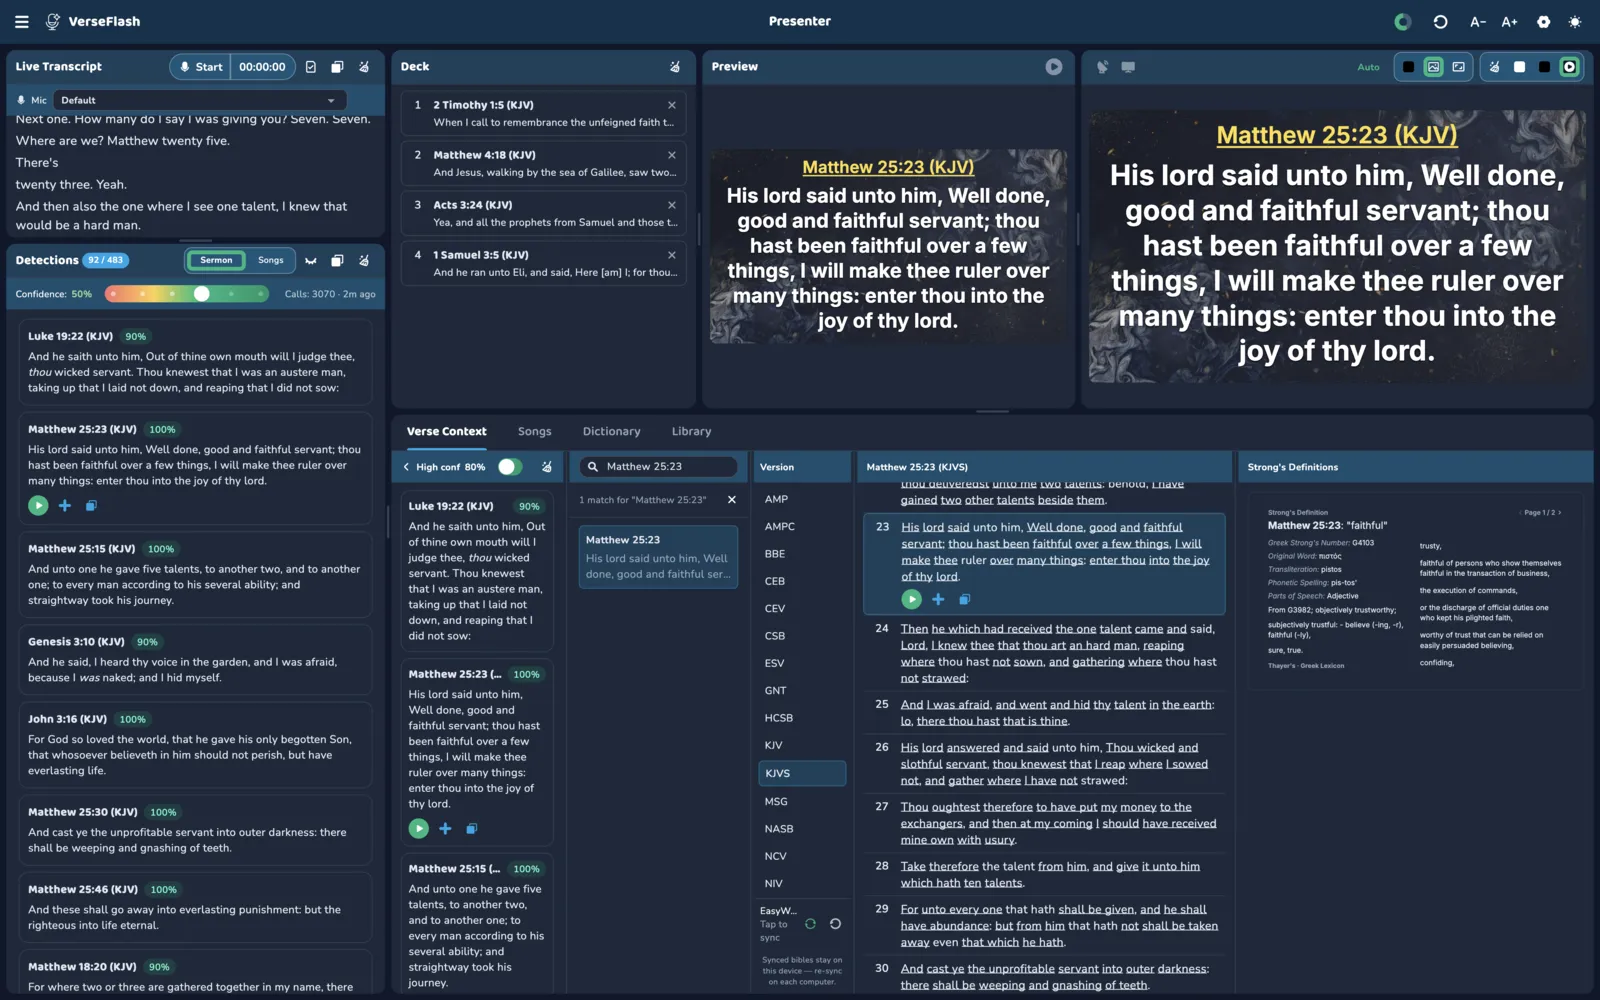Screen dimensions: 1600x1000
Task: Click the satellite broadcast icon in output header
Action: pyautogui.click(x=1102, y=67)
